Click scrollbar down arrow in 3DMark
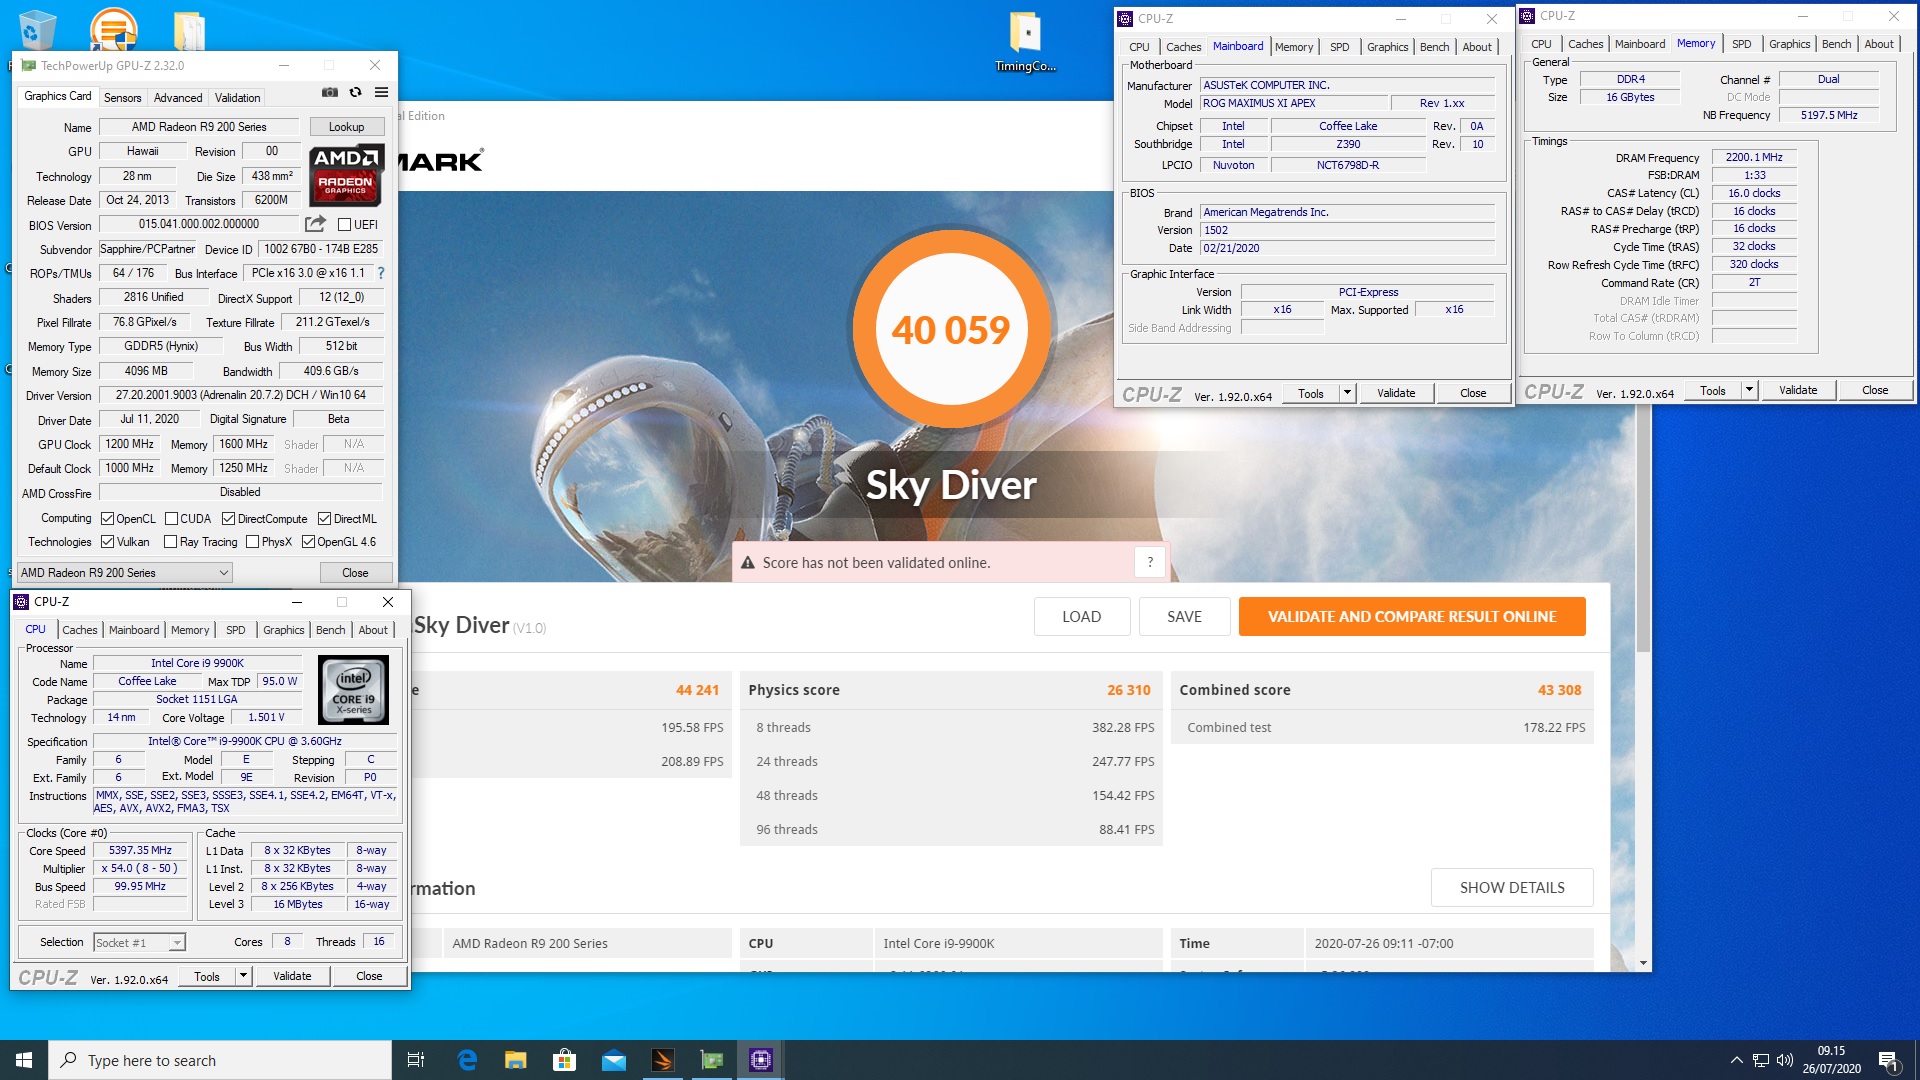 pos(1643,963)
